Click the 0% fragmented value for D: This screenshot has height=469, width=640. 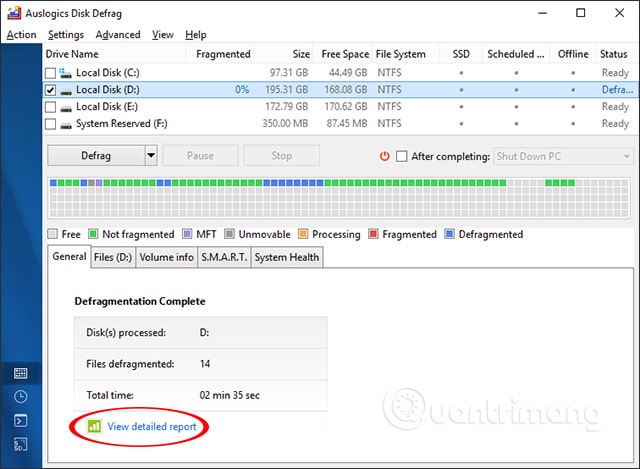pos(242,90)
